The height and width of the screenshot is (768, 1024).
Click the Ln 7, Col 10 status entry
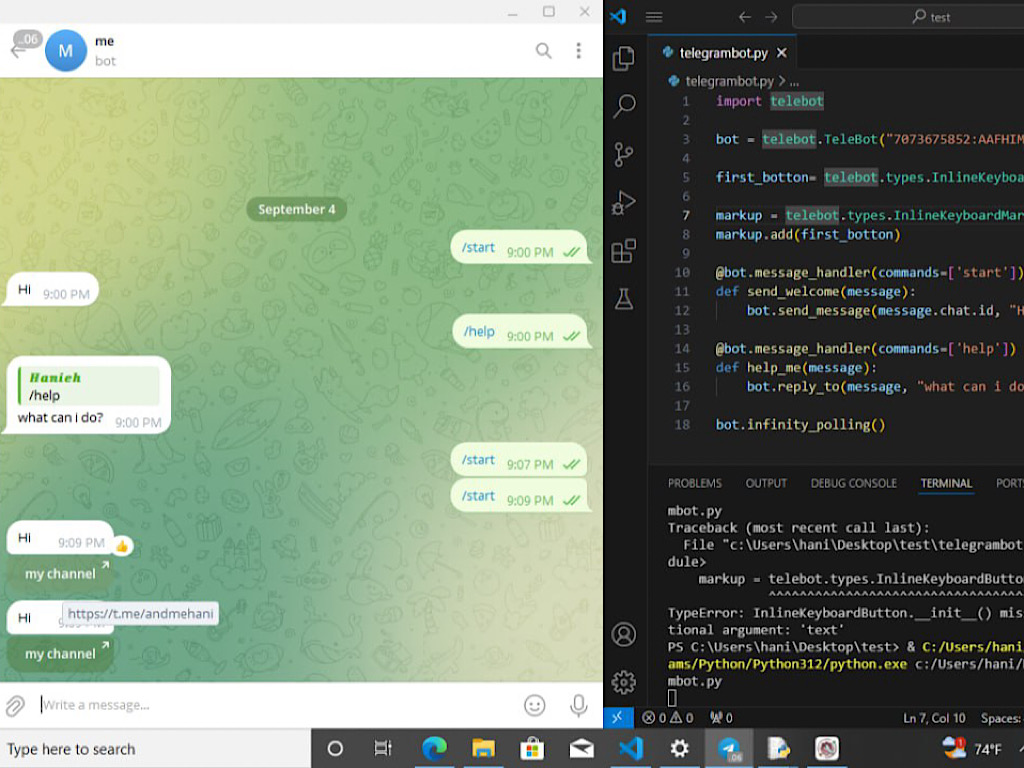pyautogui.click(x=934, y=718)
